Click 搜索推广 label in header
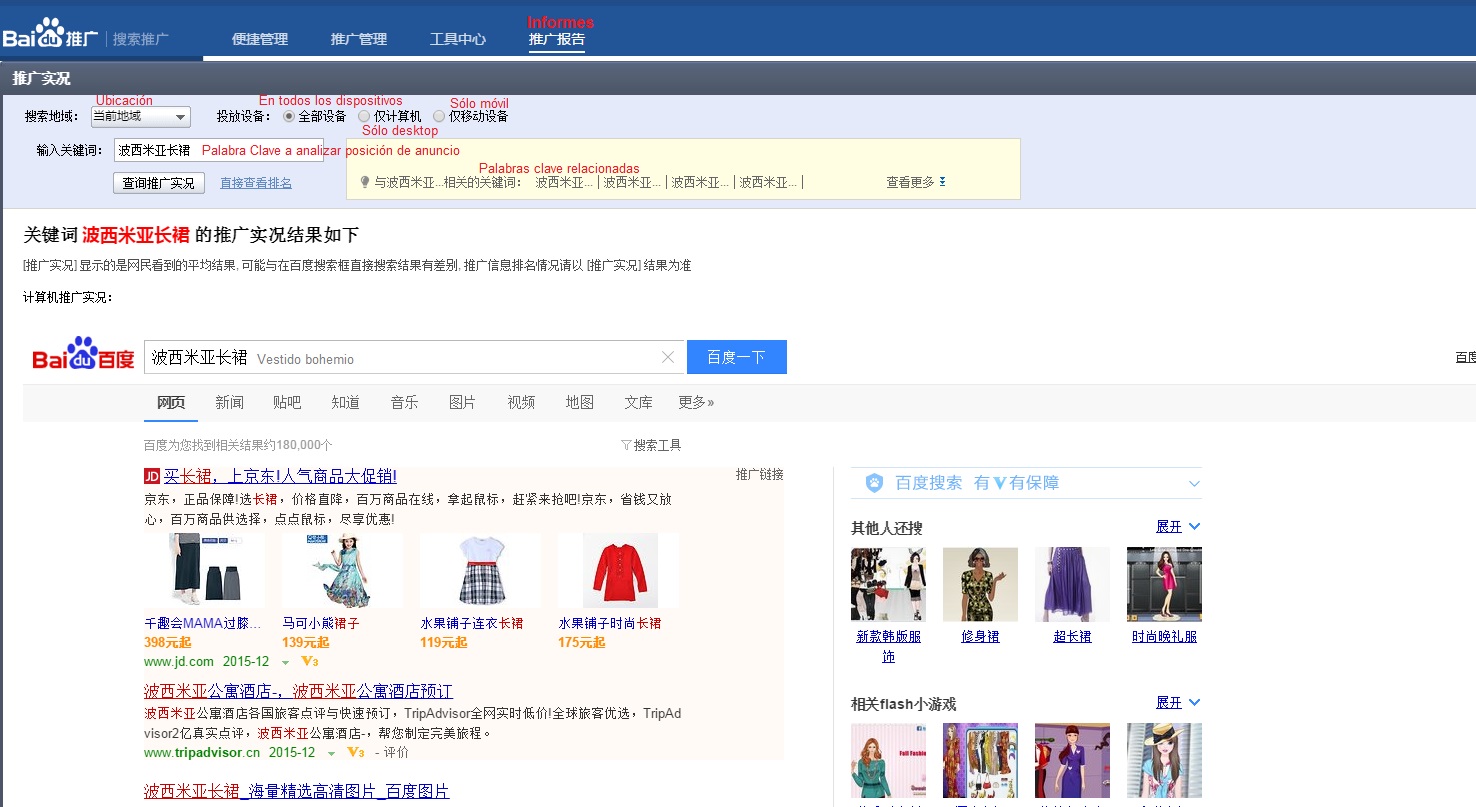Viewport: 1476px width, 807px height. [x=140, y=39]
